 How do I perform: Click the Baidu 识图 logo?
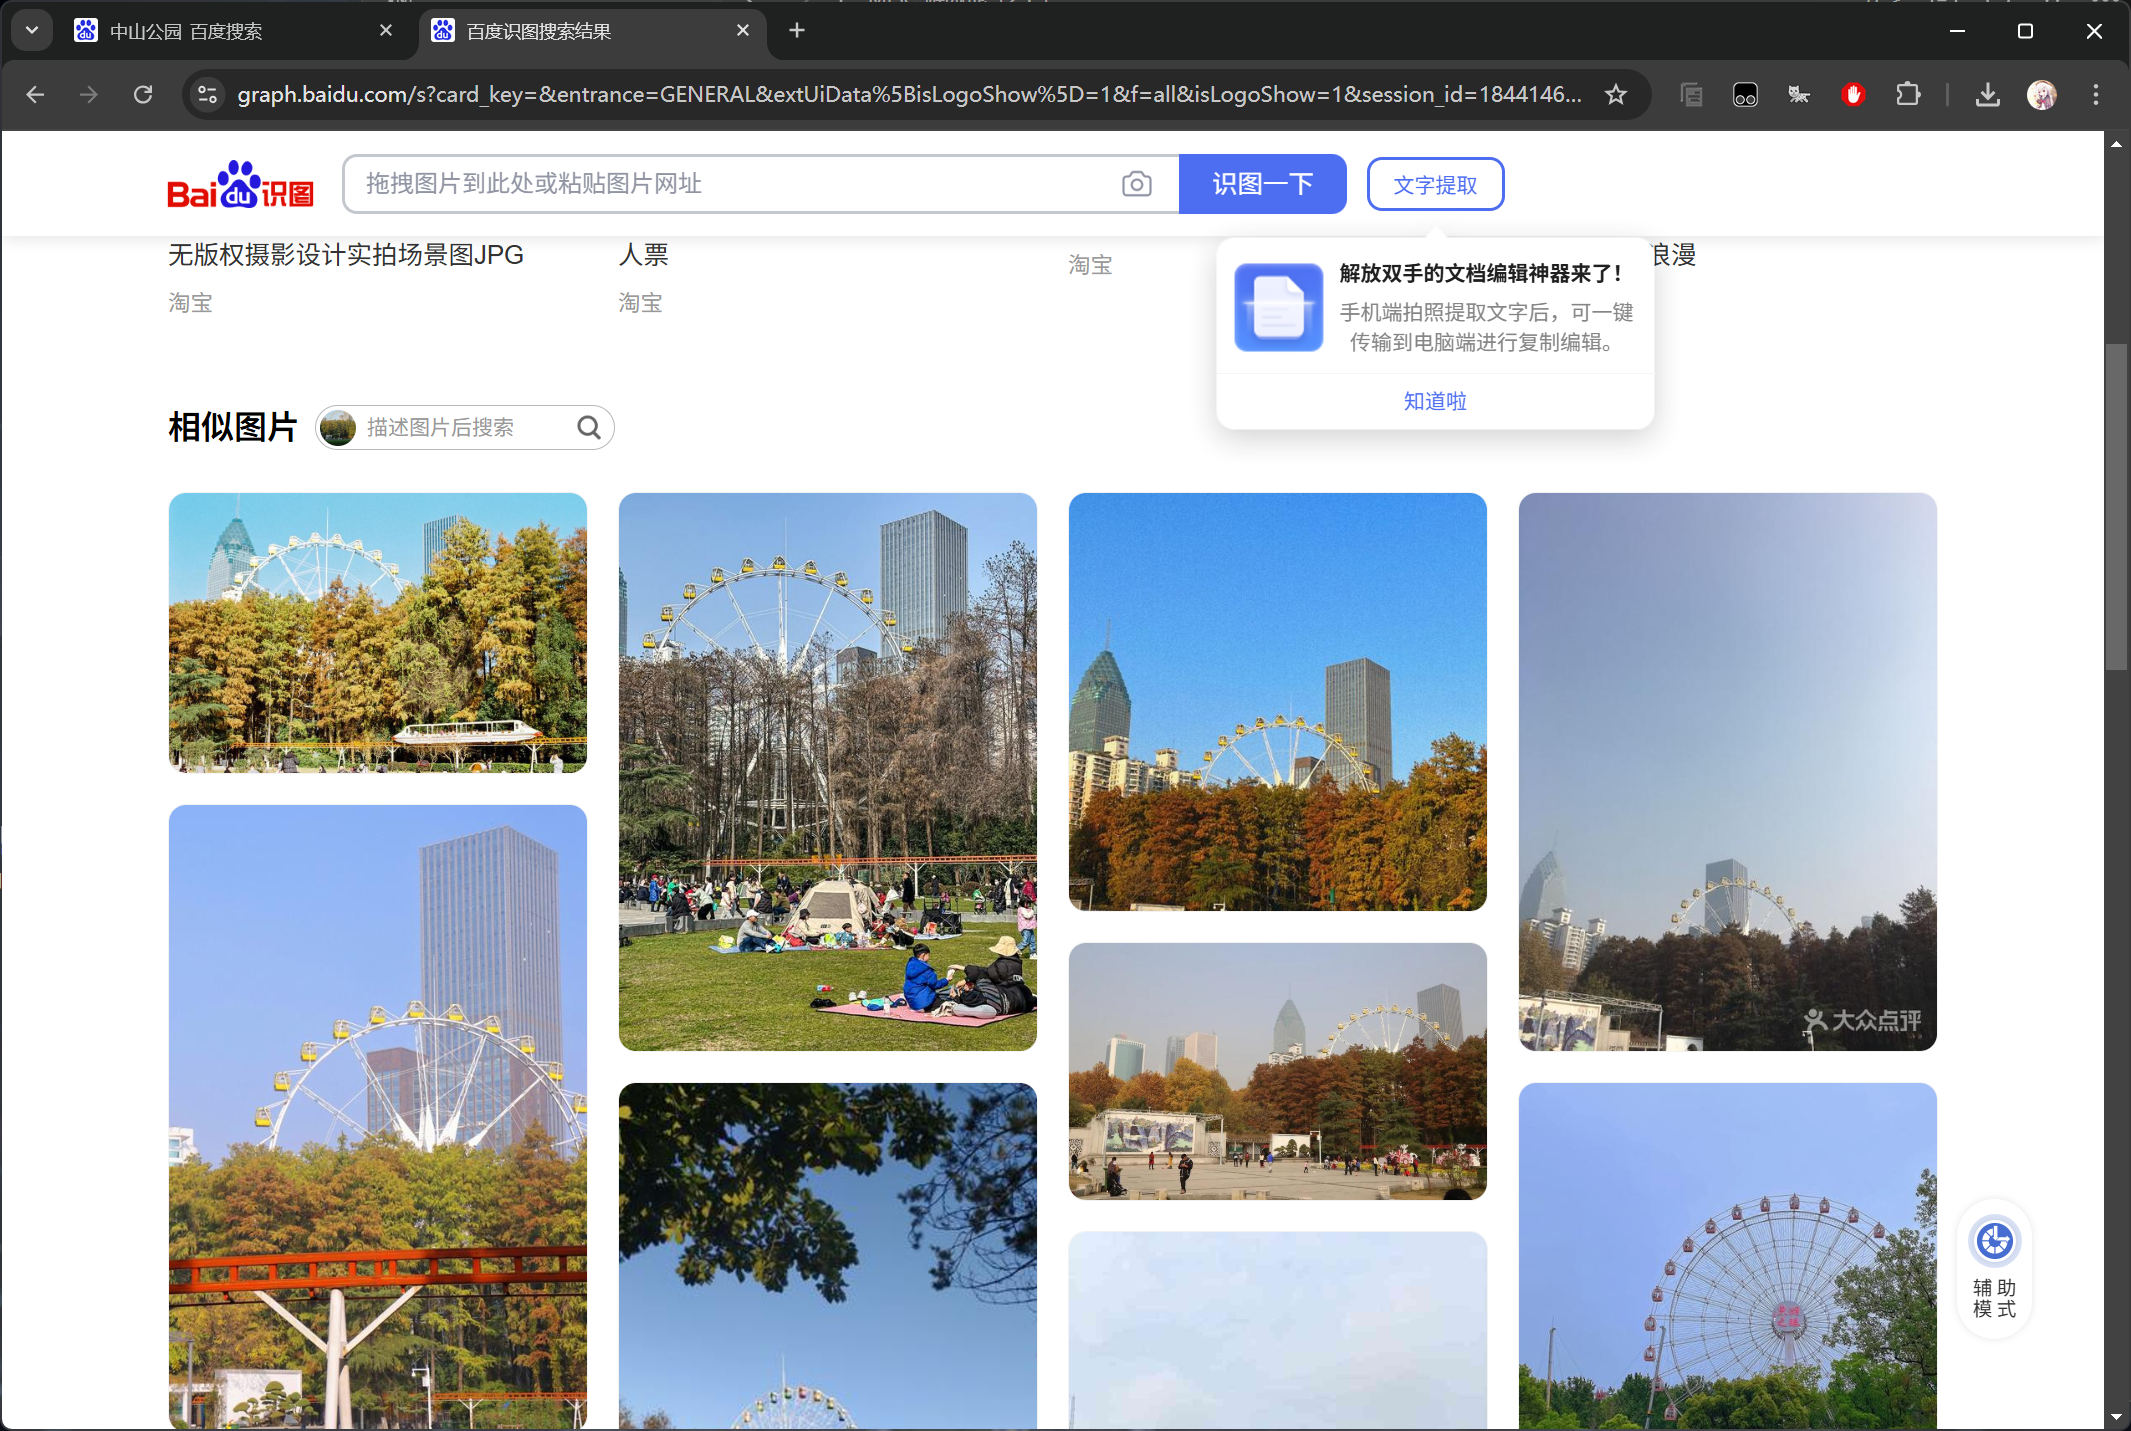[x=240, y=185]
